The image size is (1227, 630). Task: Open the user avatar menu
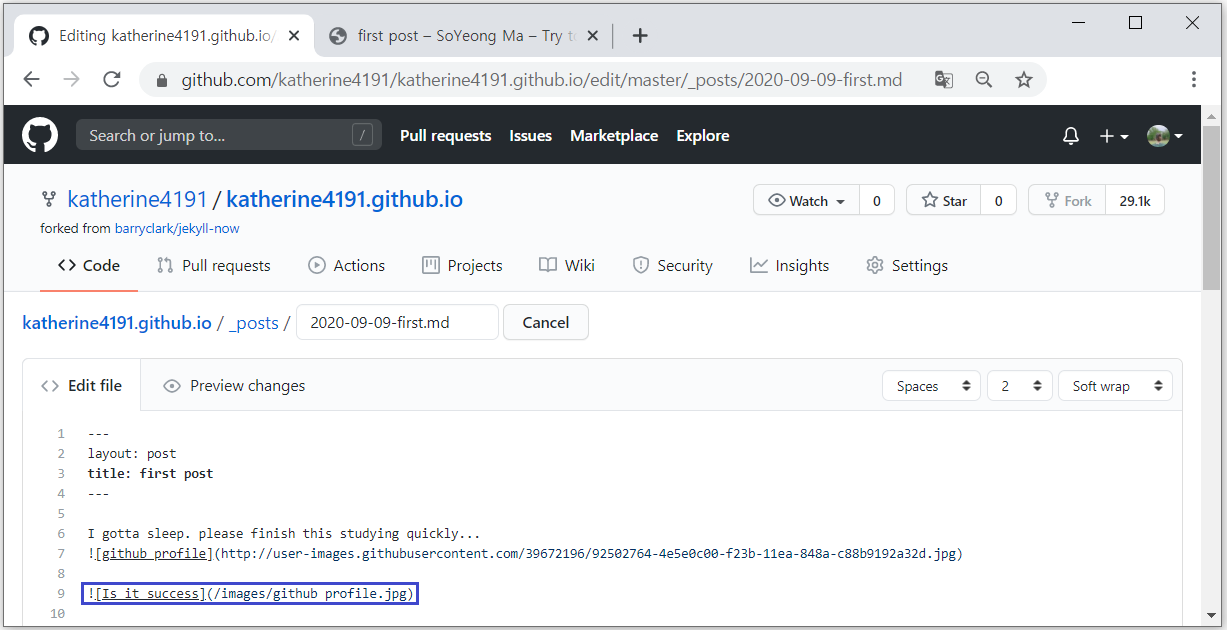1165,136
